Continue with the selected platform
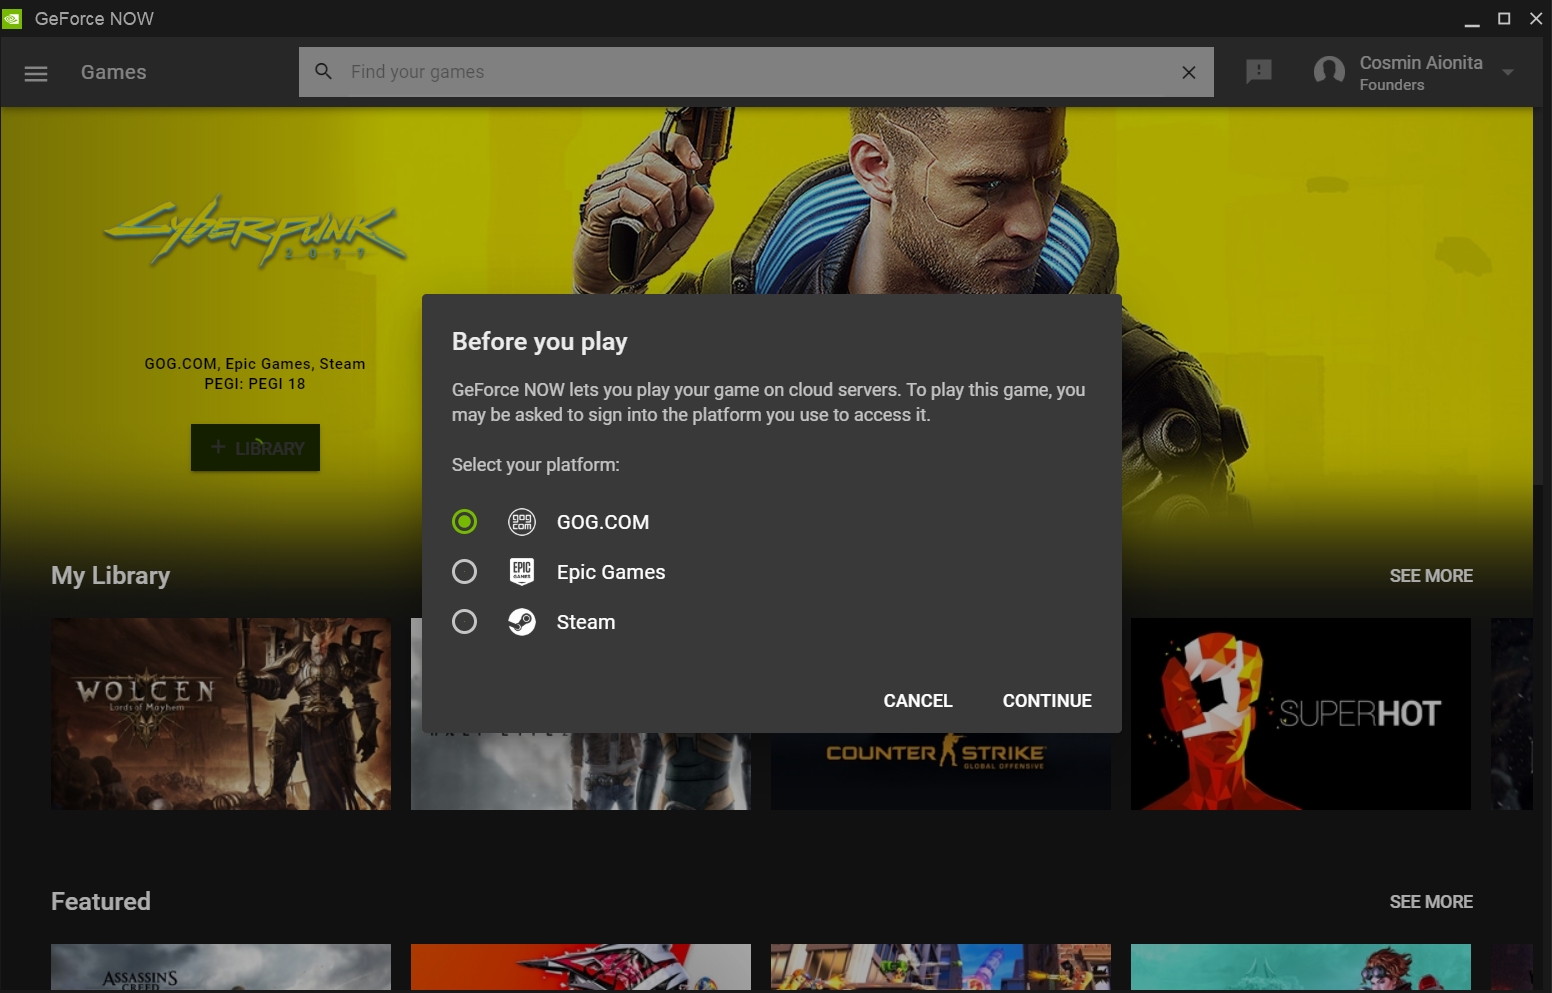This screenshot has height=993, width=1552. [1047, 700]
